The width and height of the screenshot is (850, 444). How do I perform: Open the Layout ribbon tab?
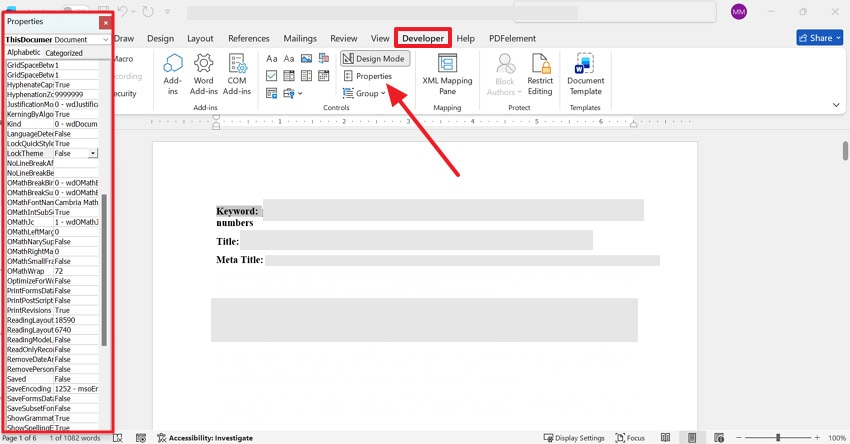[x=200, y=38]
